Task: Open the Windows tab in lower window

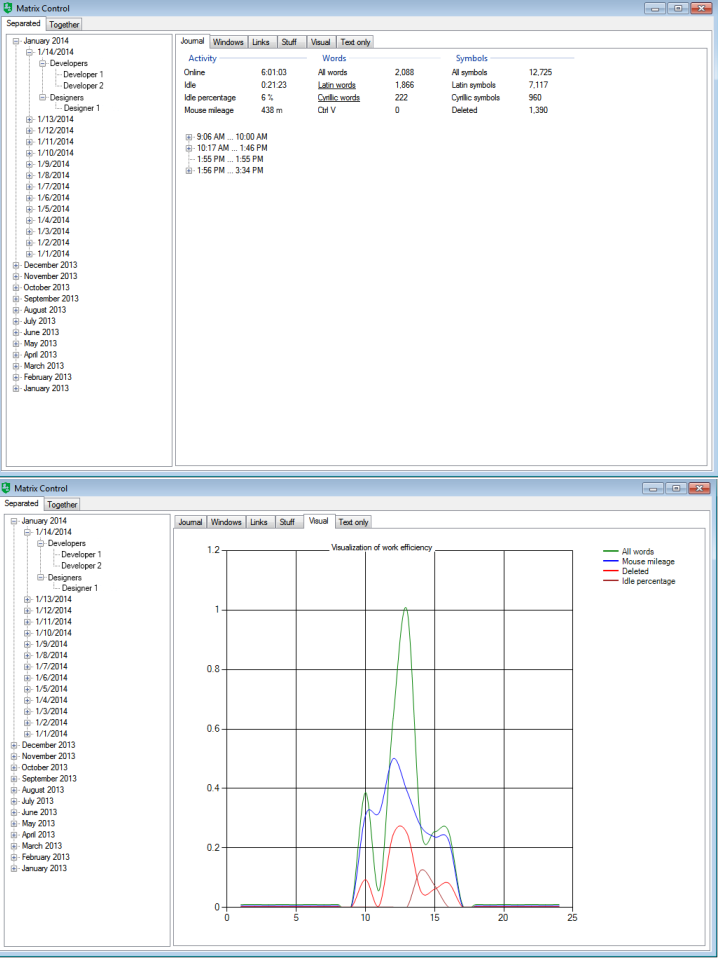Action: (x=226, y=522)
